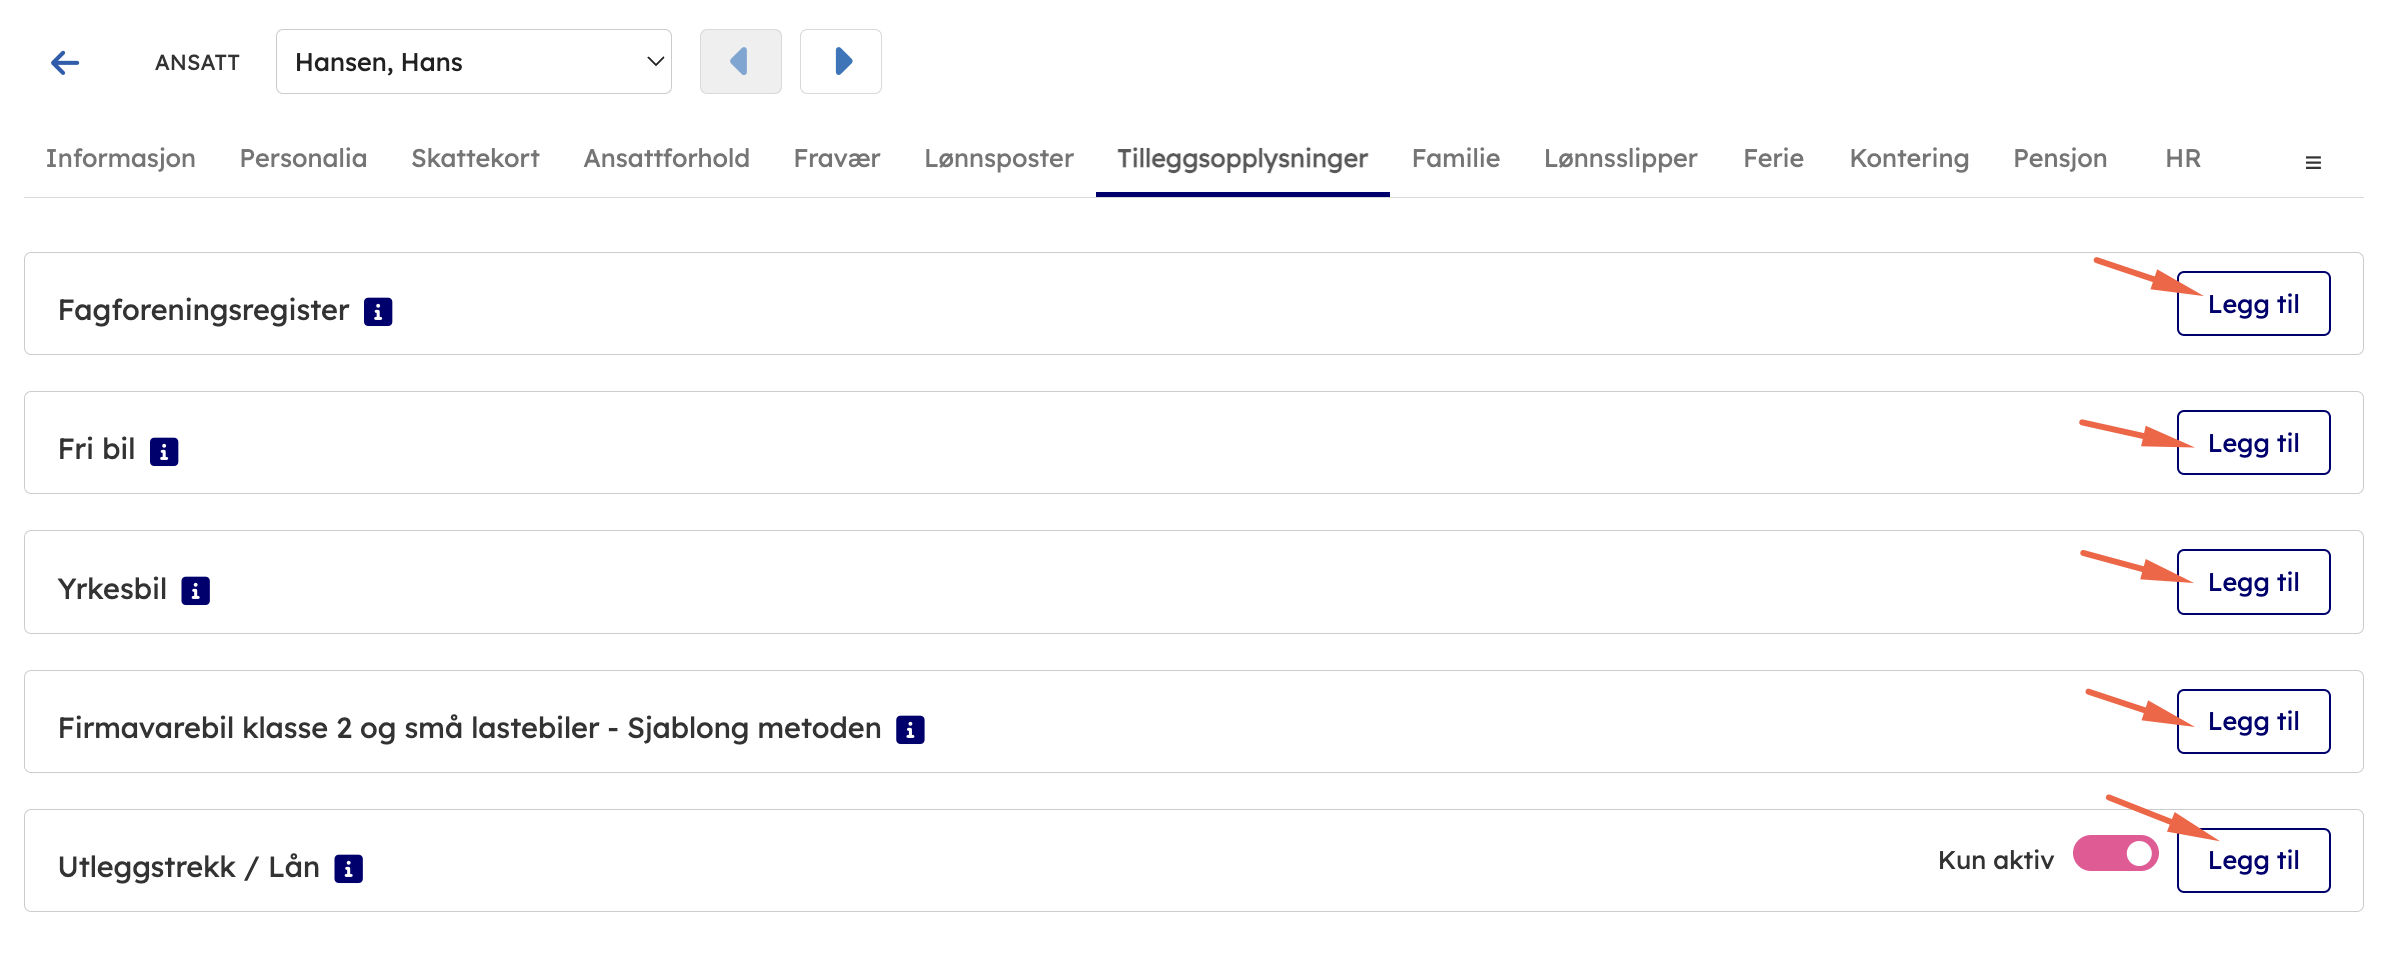This screenshot has width=2388, height=958.
Task: Add Utleggstrekk / Lån via Legg til
Action: point(2253,860)
